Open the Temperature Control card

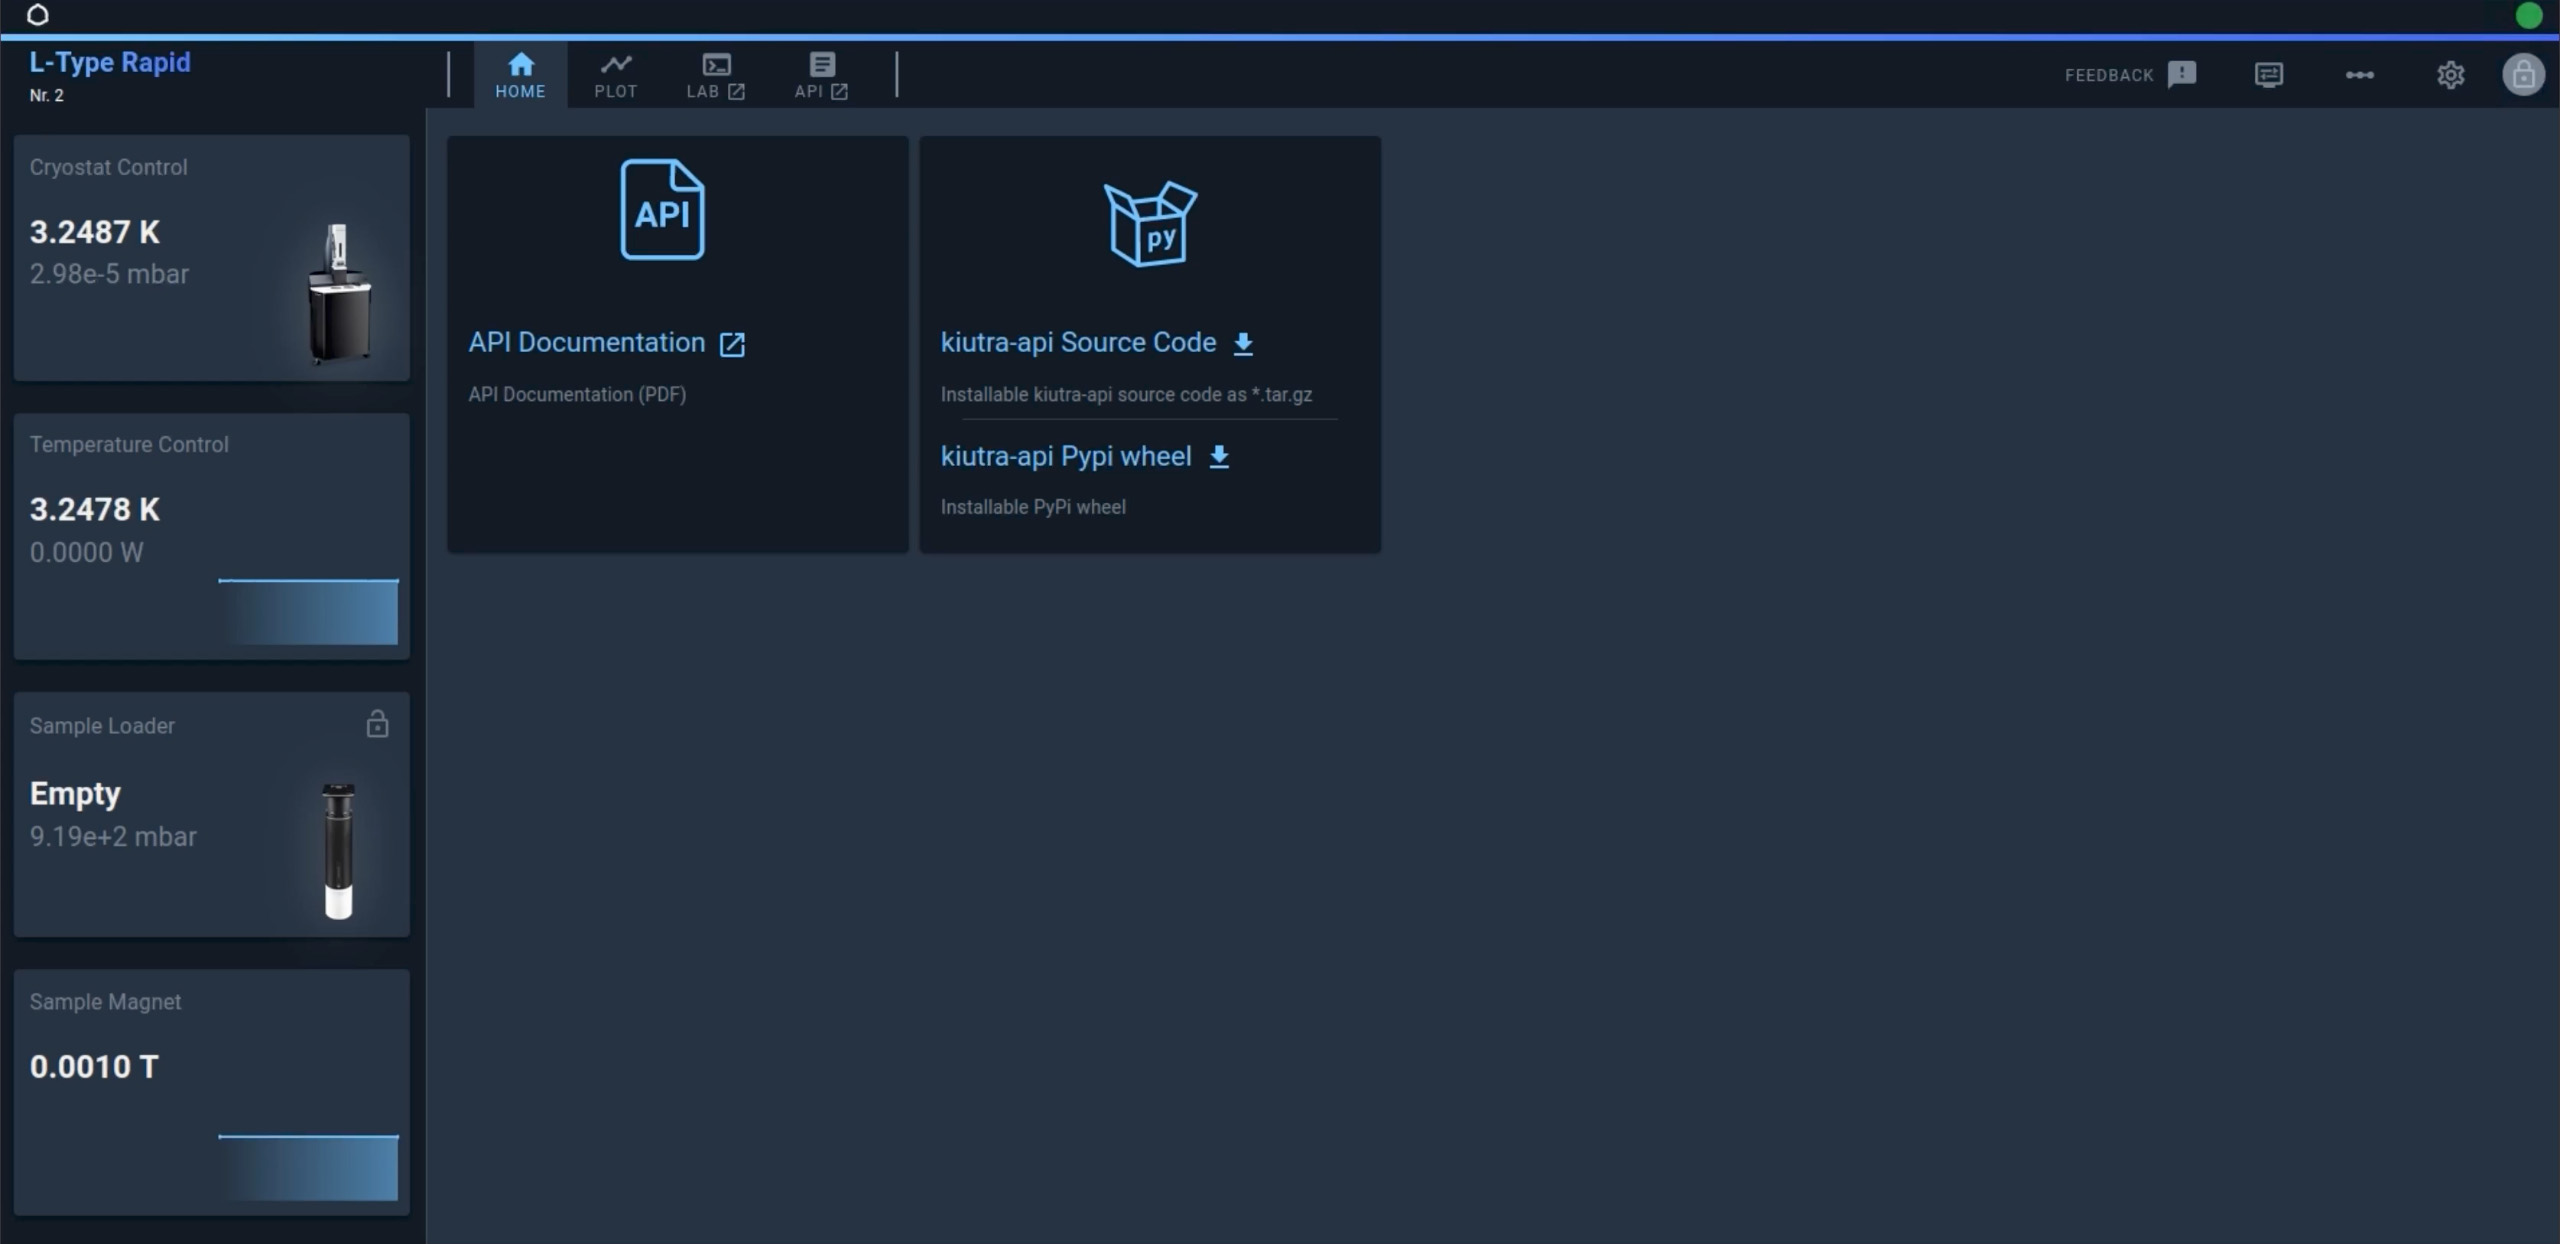click(212, 536)
